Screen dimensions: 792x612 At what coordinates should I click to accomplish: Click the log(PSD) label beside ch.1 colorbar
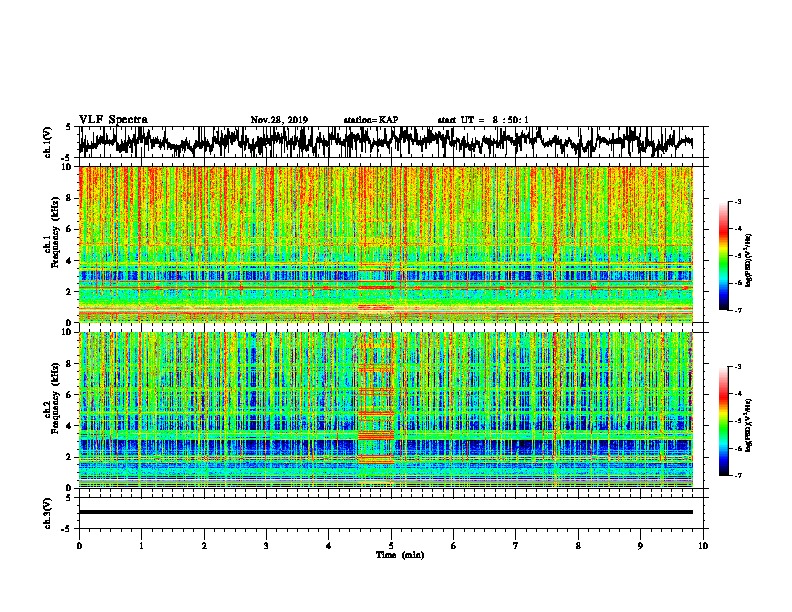click(x=750, y=261)
